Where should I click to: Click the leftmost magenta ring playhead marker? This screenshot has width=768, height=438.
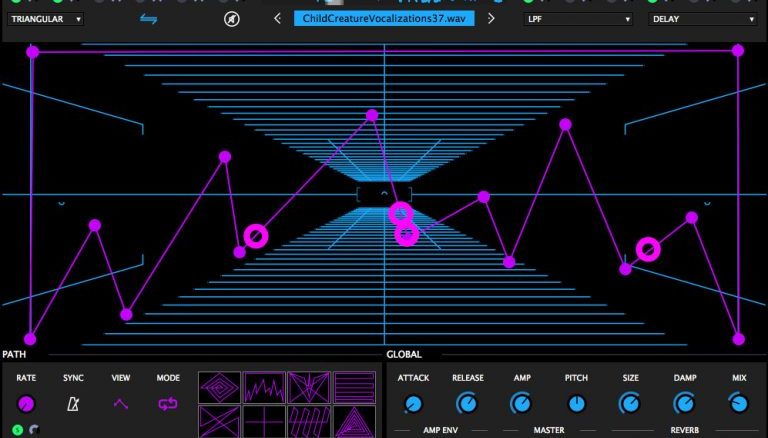pyautogui.click(x=256, y=236)
